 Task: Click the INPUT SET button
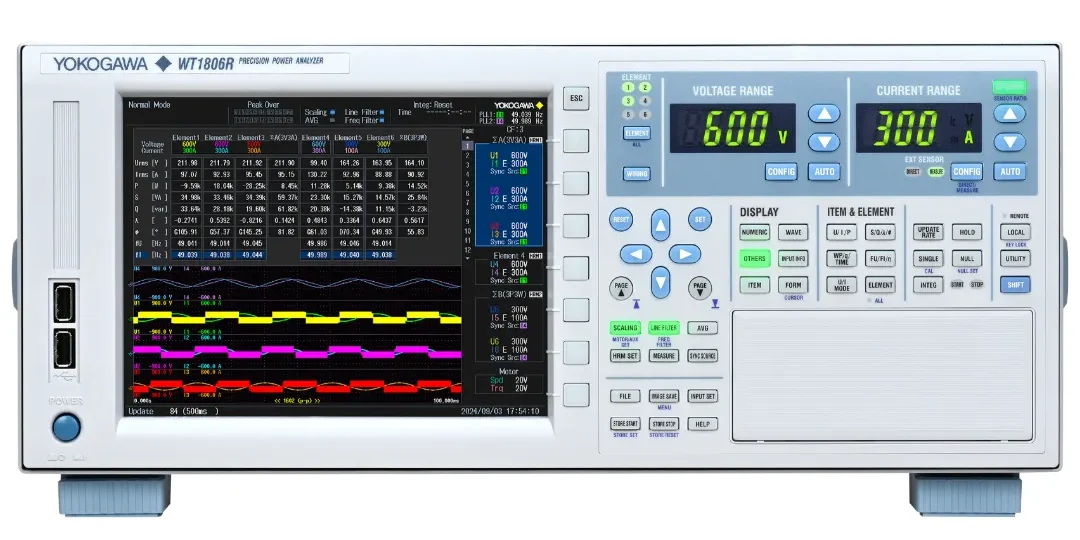pos(703,397)
